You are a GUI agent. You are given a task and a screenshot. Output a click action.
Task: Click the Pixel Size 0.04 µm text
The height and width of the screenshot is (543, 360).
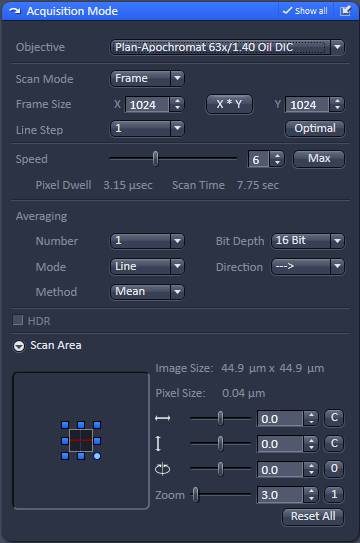pos(243,393)
